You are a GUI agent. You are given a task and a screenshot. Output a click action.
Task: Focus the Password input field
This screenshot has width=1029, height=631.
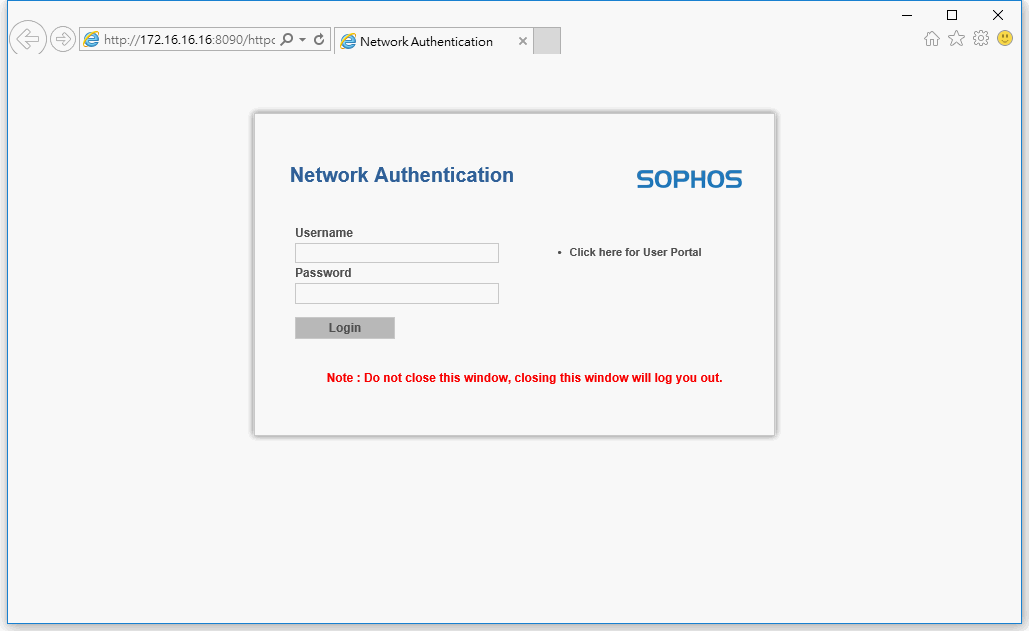pyautogui.click(x=397, y=293)
